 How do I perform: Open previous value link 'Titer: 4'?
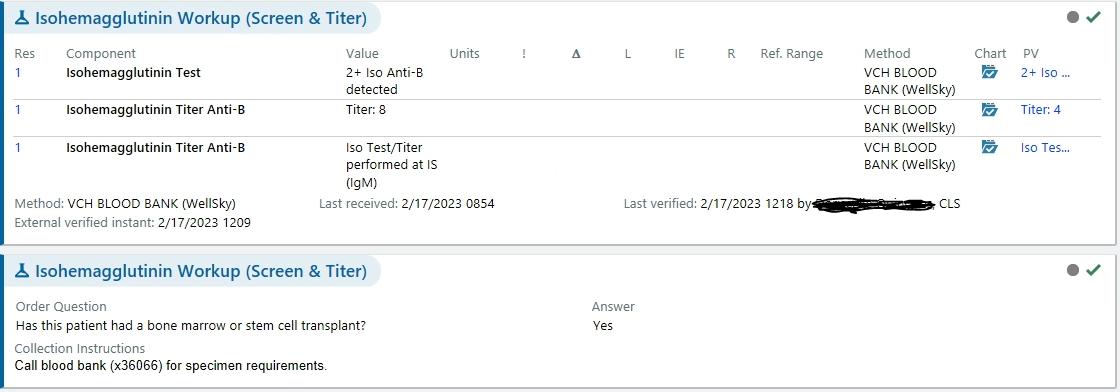click(x=1041, y=109)
